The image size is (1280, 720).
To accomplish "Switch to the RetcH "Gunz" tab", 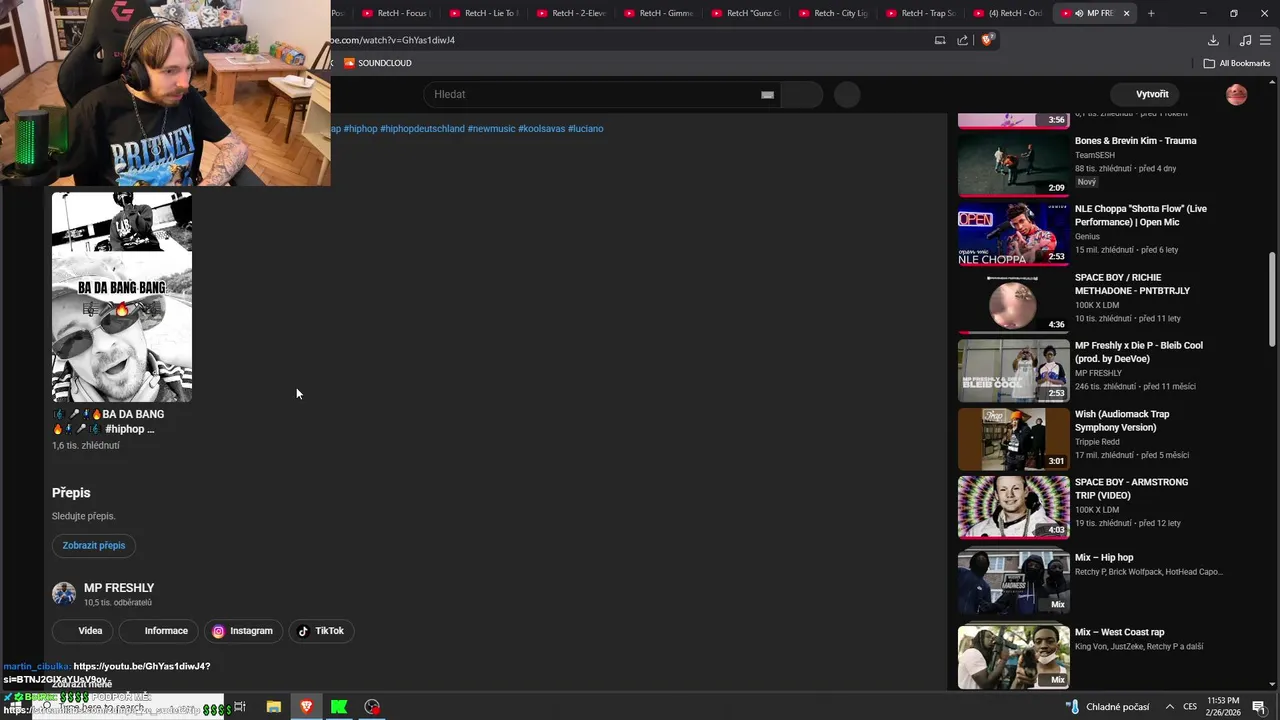I will coord(743,13).
